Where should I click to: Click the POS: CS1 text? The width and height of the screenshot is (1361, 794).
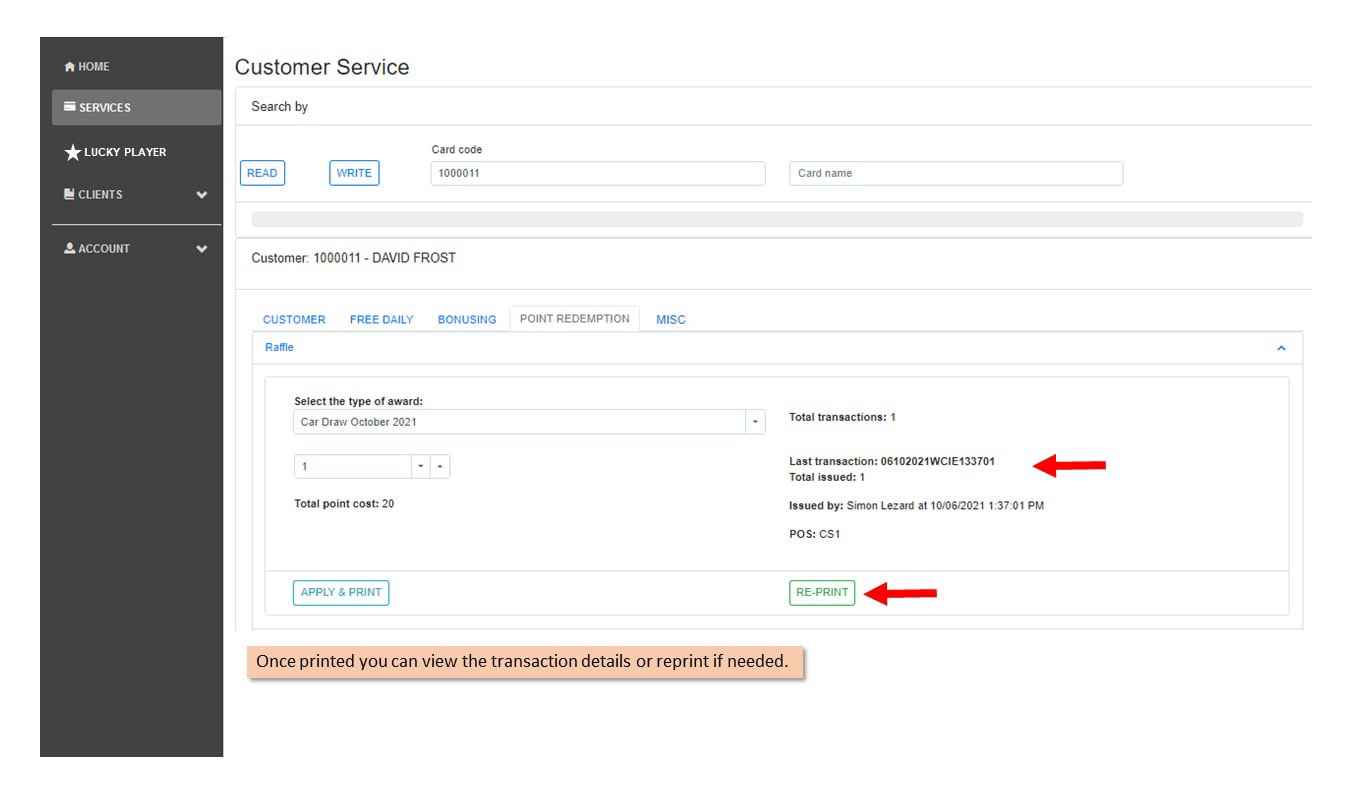(x=815, y=534)
